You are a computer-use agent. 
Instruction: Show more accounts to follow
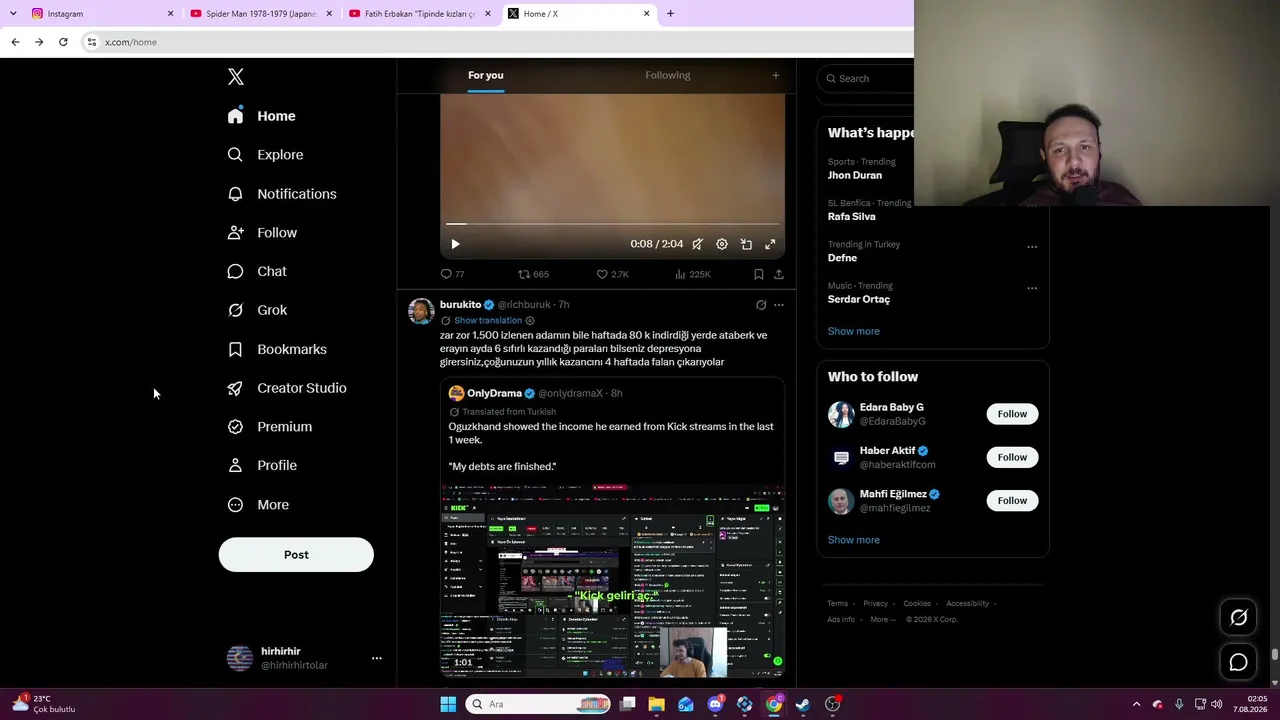[x=854, y=540]
